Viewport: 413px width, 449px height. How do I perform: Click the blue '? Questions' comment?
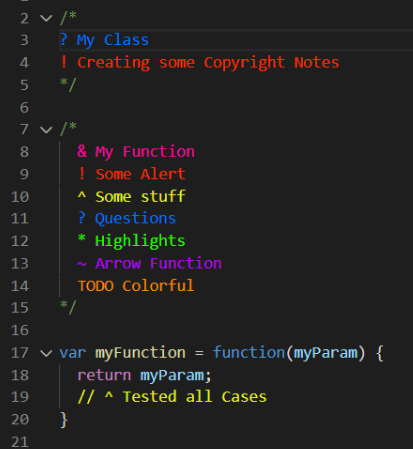point(127,219)
